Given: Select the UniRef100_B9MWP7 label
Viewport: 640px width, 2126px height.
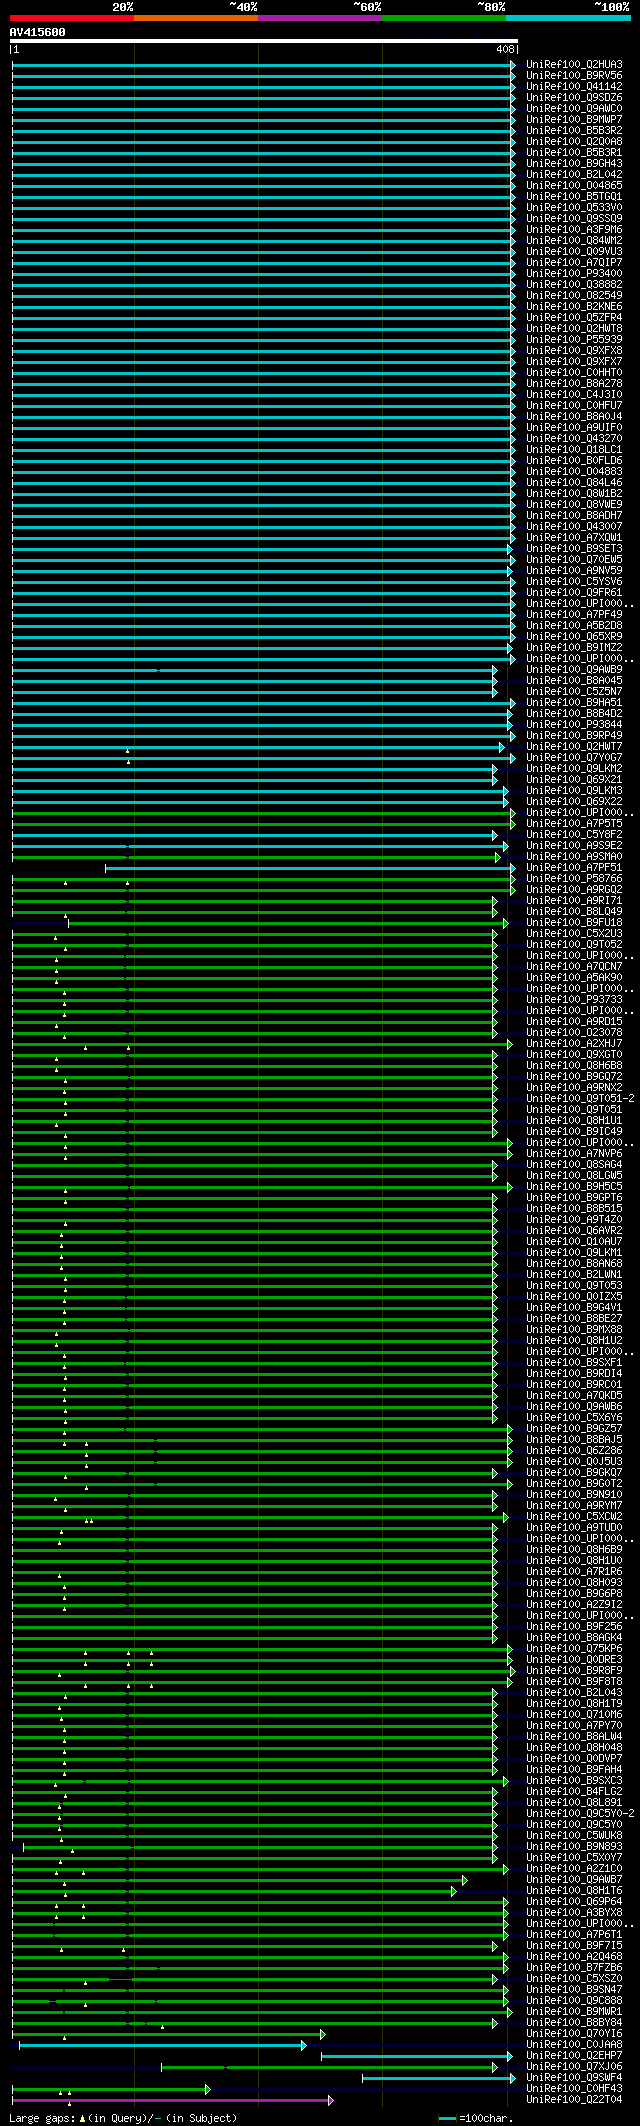Looking at the screenshot, I should [x=574, y=120].
